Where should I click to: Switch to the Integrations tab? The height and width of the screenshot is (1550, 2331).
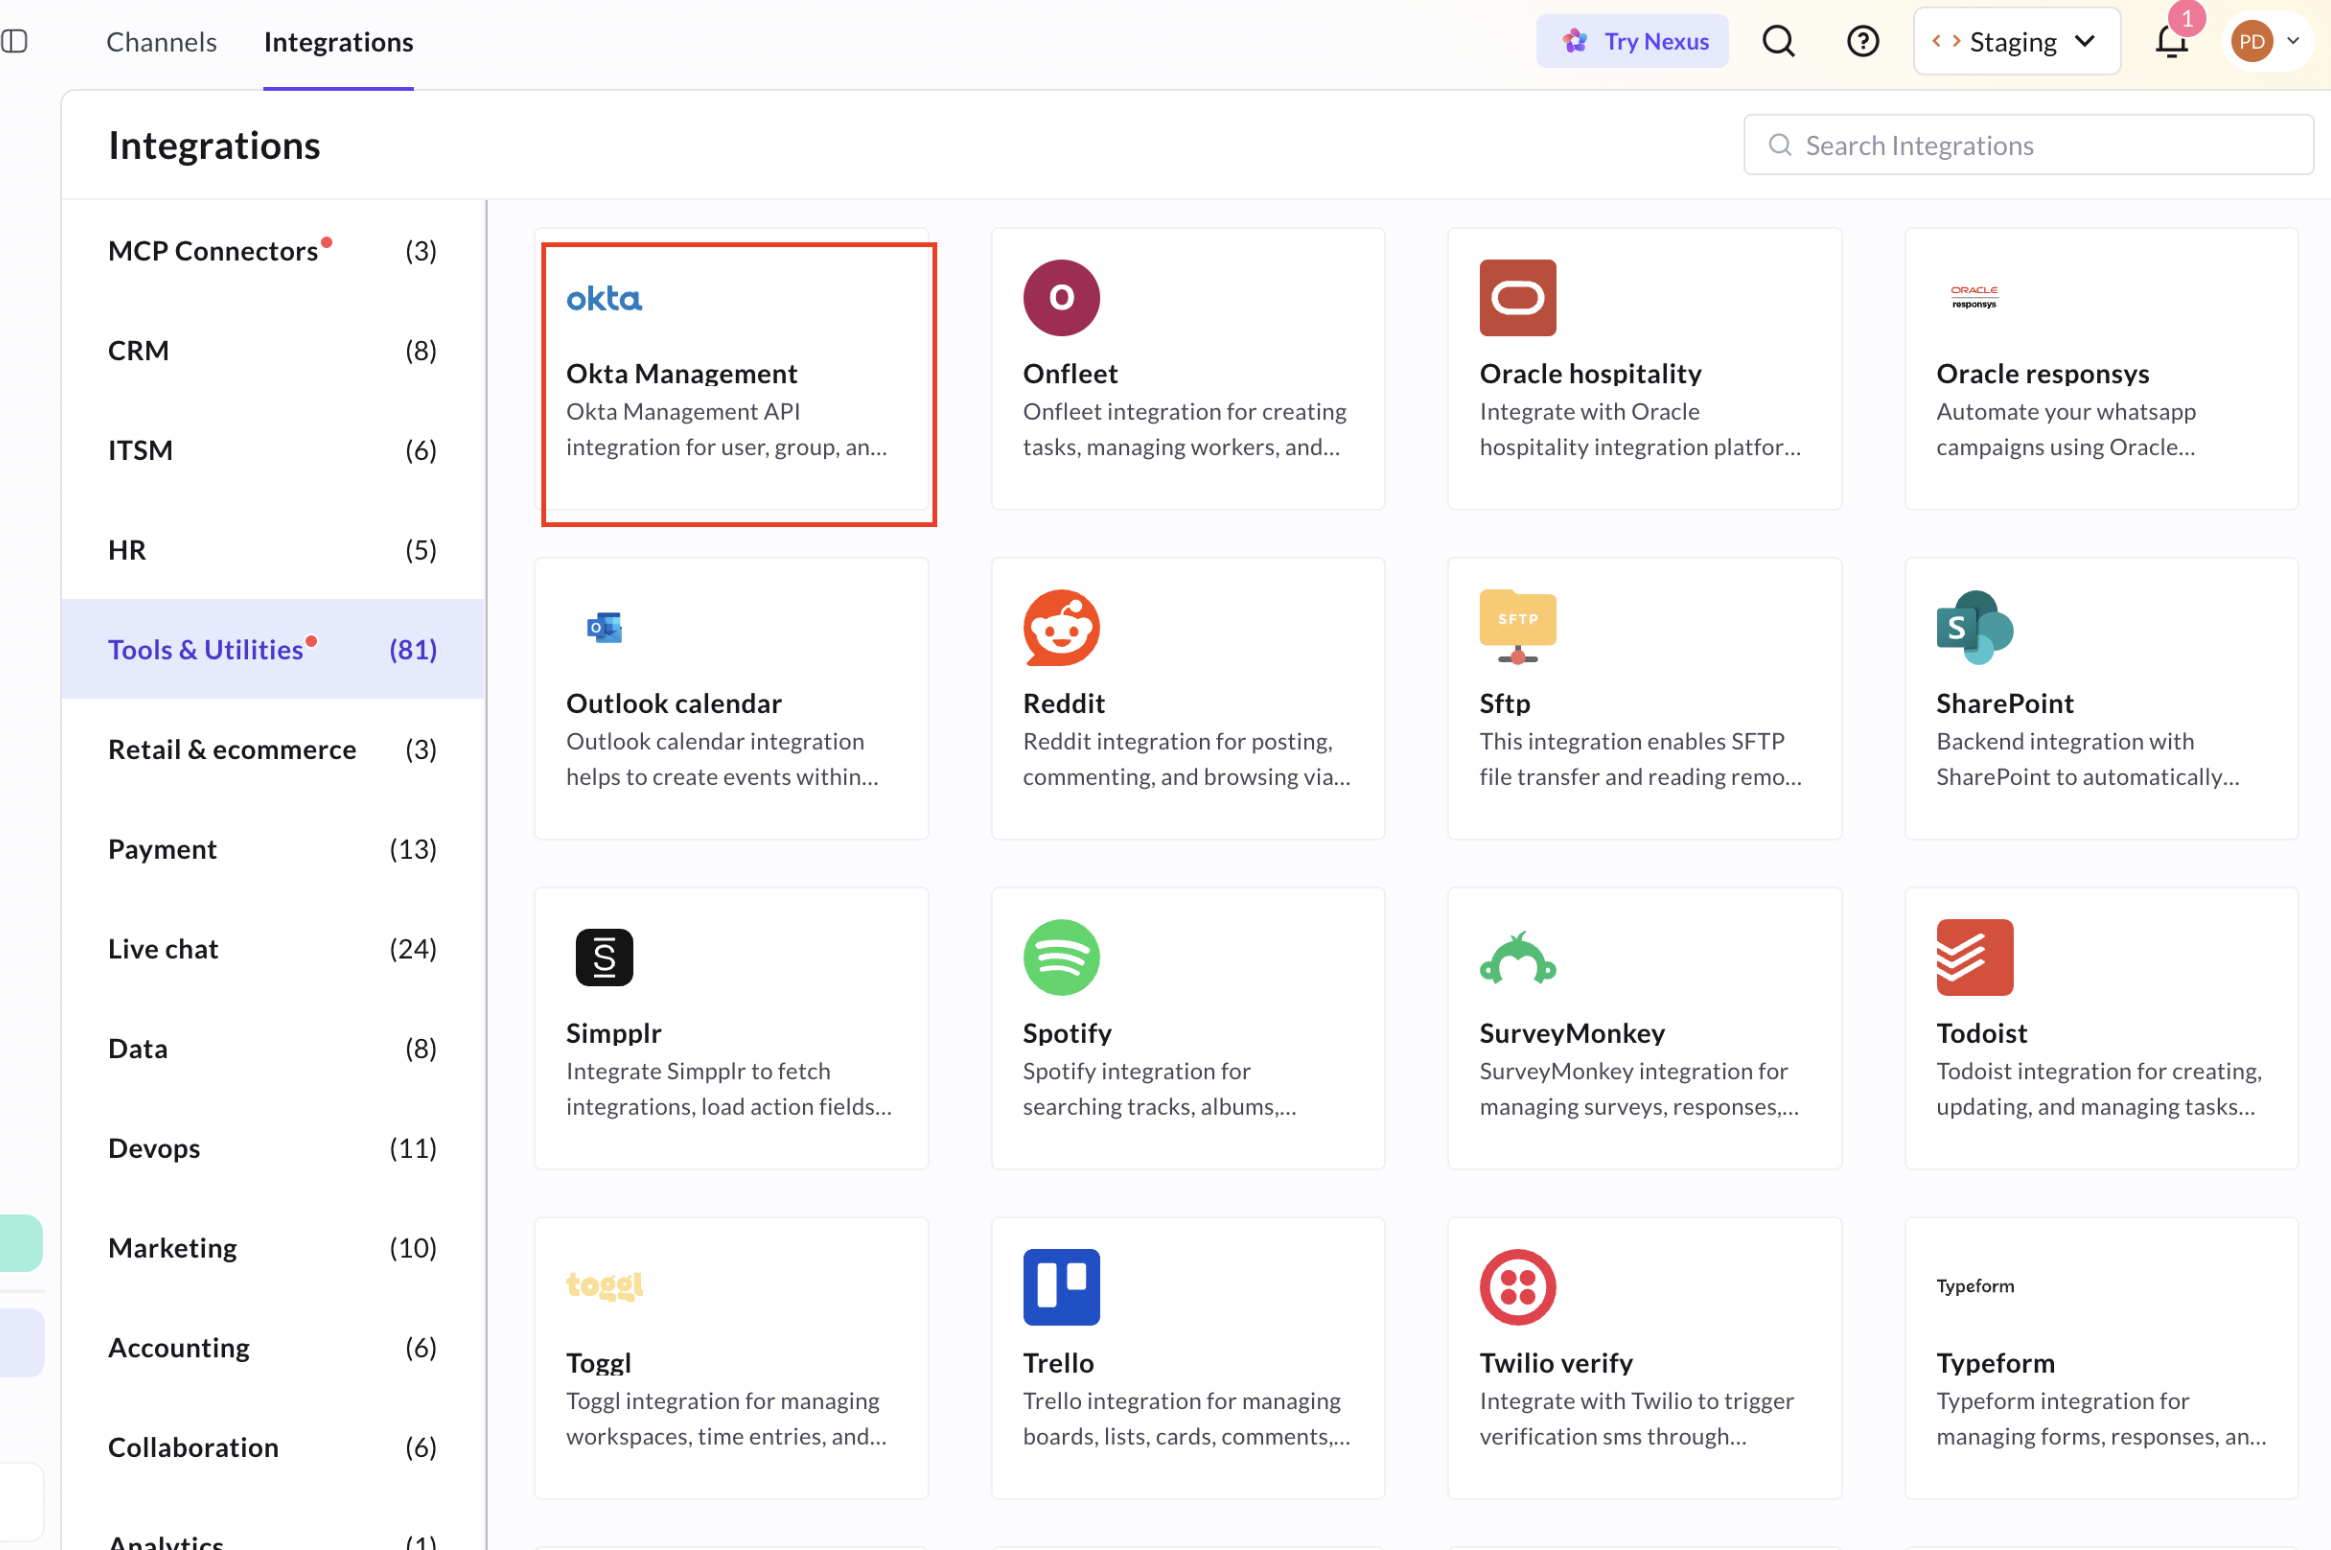coord(338,42)
